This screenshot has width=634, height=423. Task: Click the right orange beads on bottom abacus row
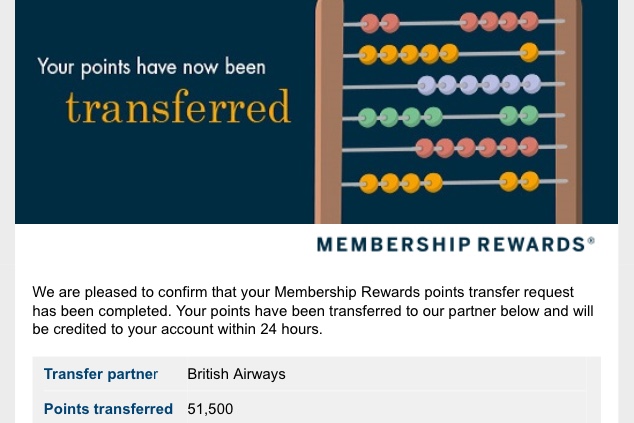[519, 181]
